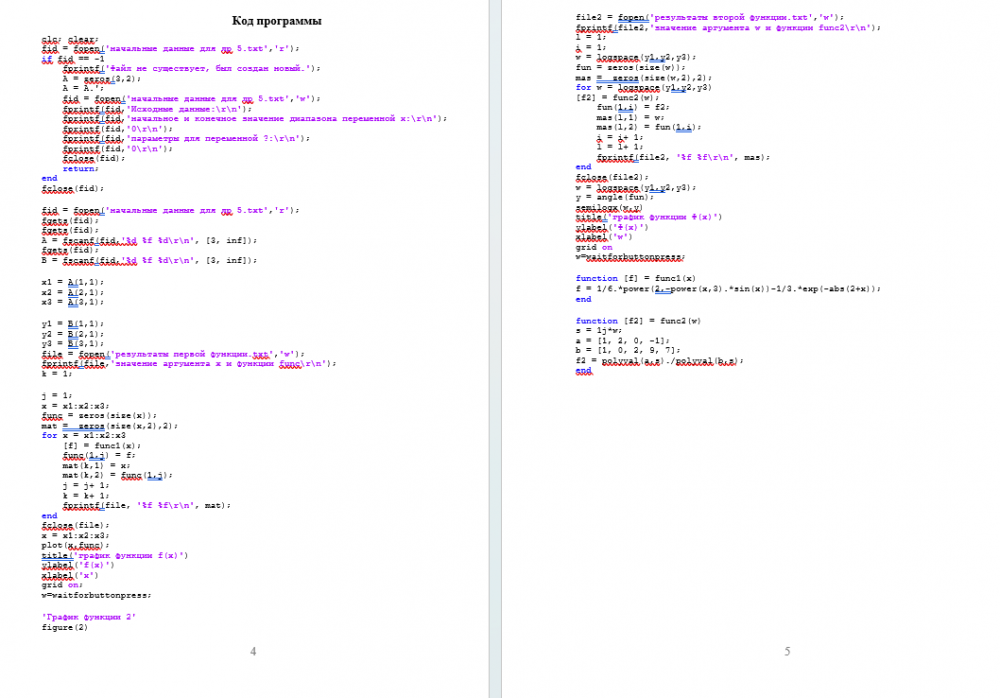The height and width of the screenshot is (698, 1000).
Task: Click the line 'fun(1,i) = f2;'
Action: (x=633, y=107)
